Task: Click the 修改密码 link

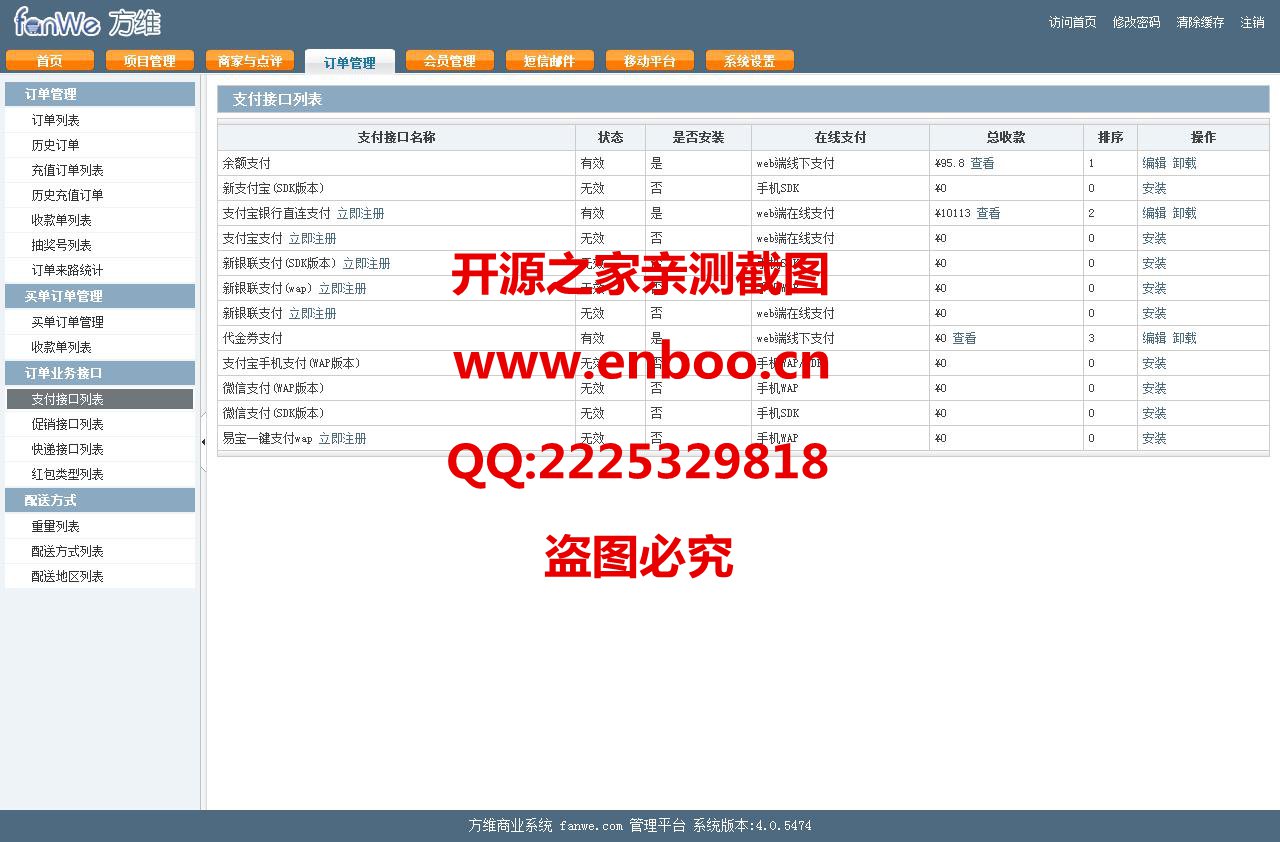Action: click(1137, 22)
